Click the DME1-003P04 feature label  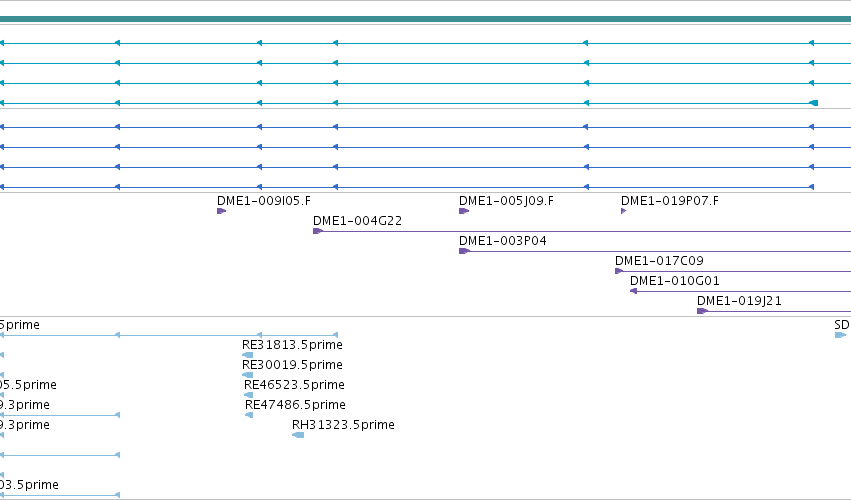(x=503, y=241)
